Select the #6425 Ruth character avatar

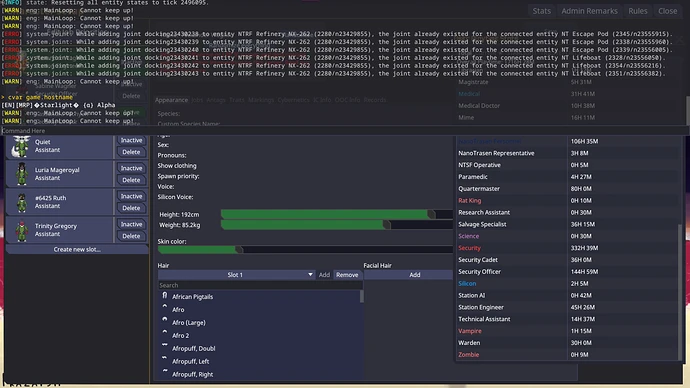22,202
